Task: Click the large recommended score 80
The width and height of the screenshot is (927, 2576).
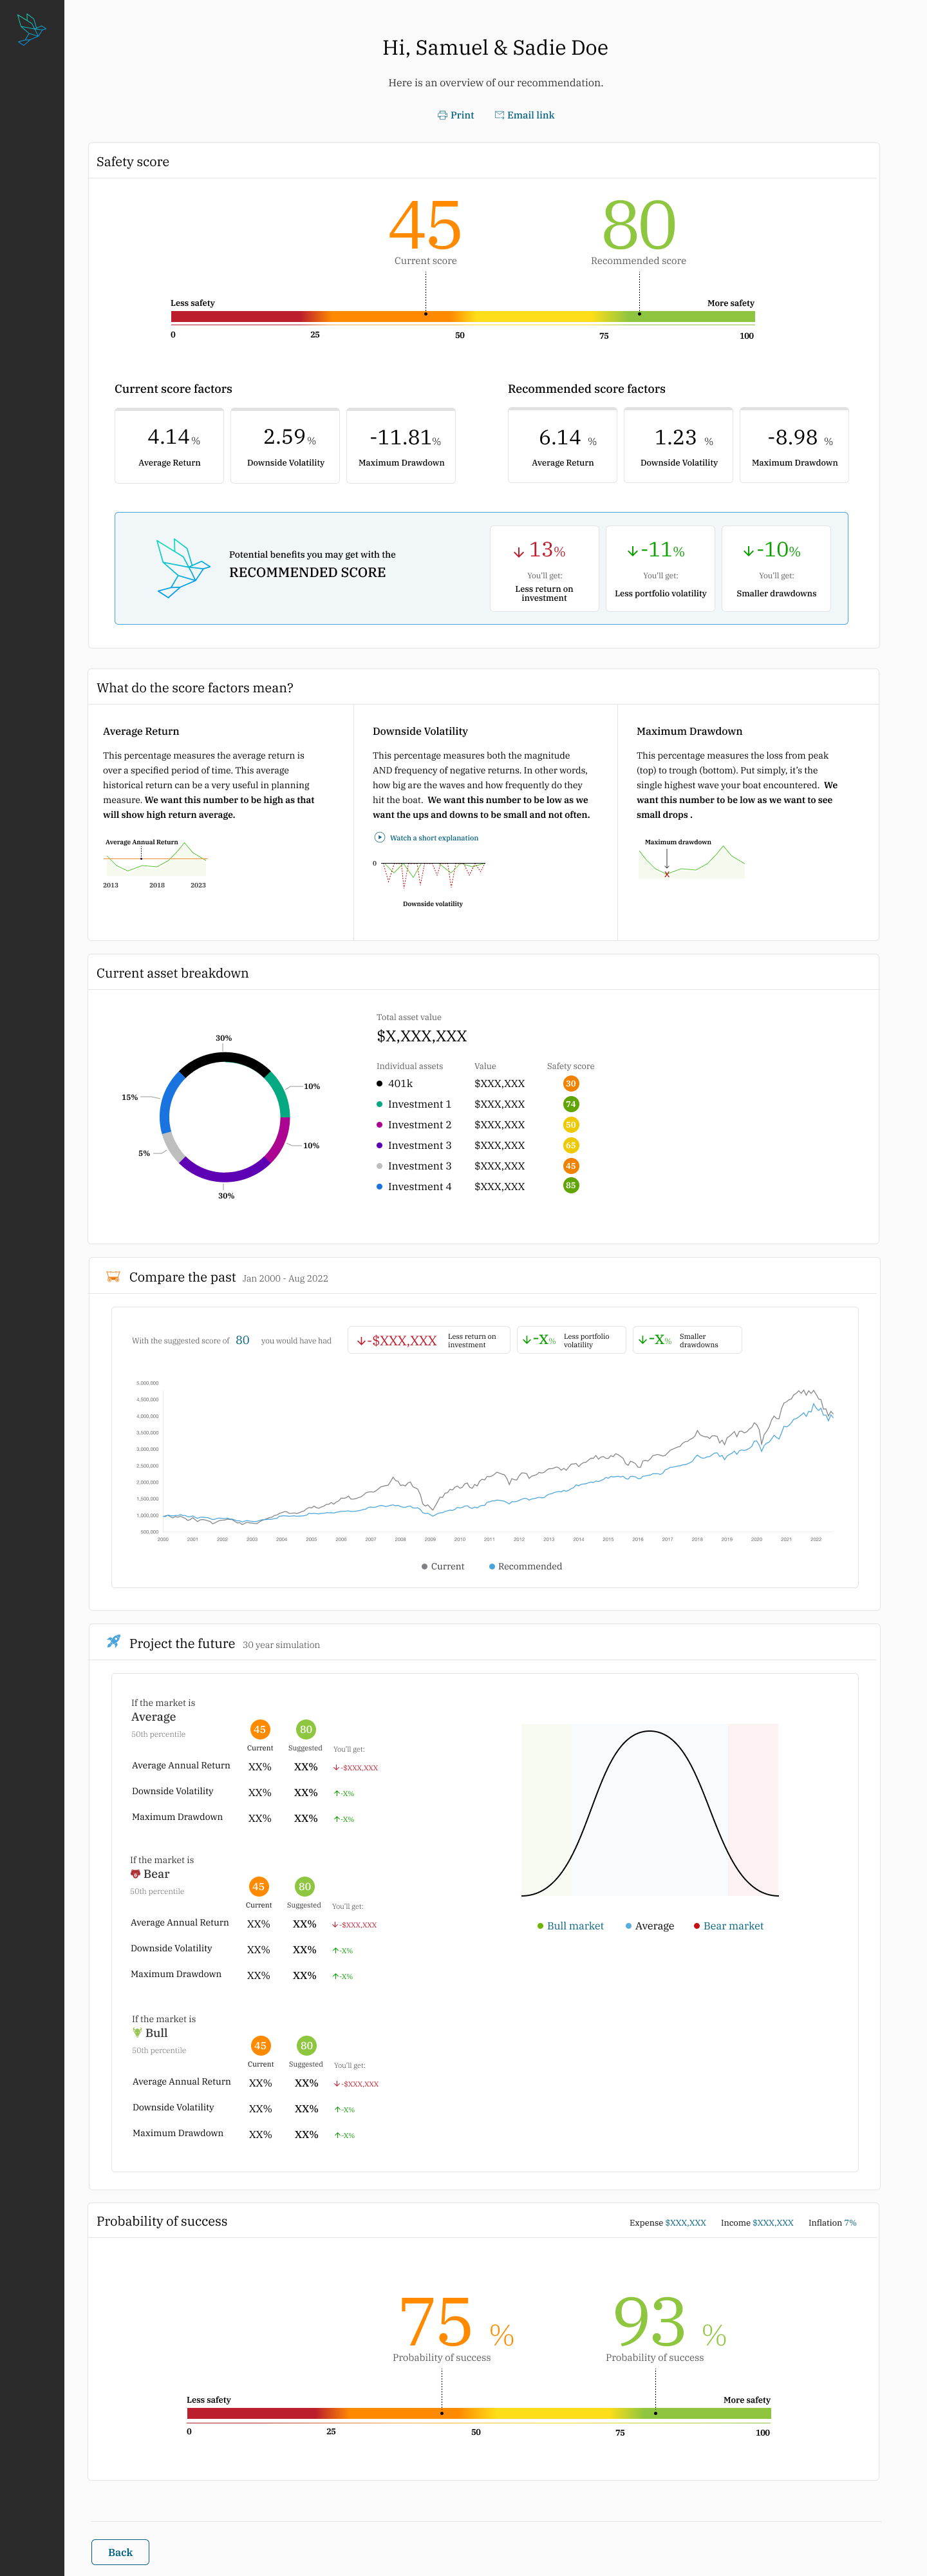Action: [639, 225]
